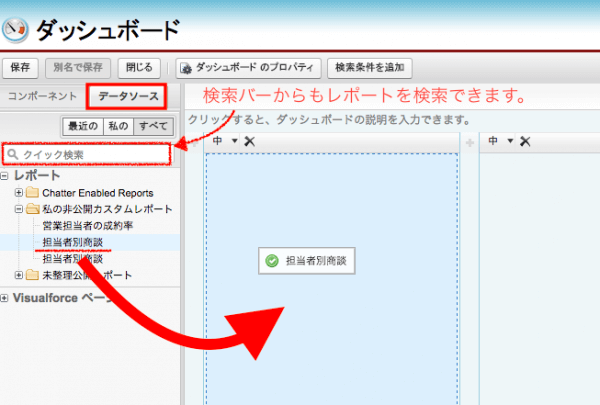Click the 私の非公開カスタムレポート open folder icon
The width and height of the screenshot is (600, 405).
[x=33, y=209]
